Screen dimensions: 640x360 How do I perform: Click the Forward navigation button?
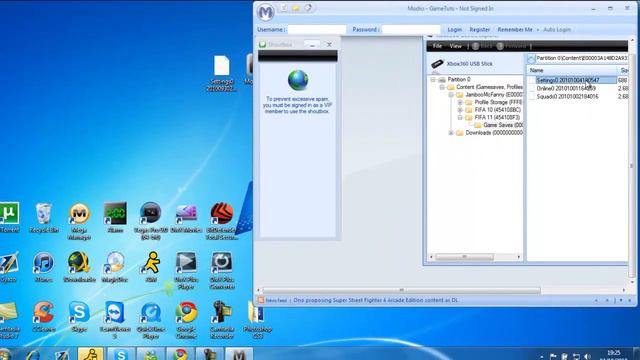(x=511, y=46)
